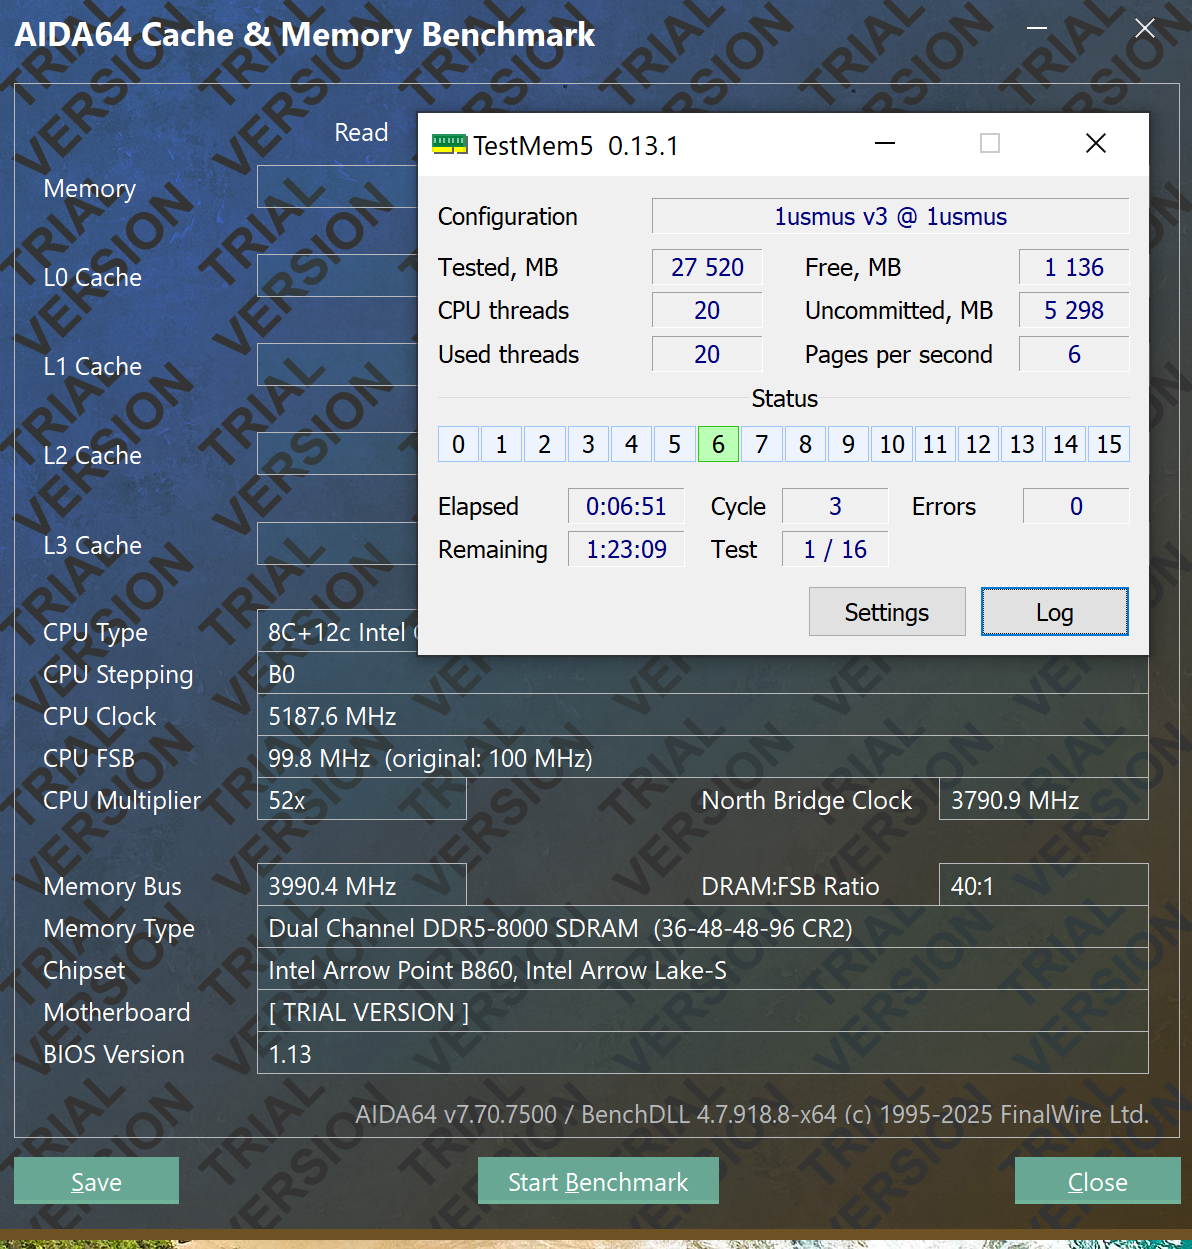Select status thread cell 7

762,444
